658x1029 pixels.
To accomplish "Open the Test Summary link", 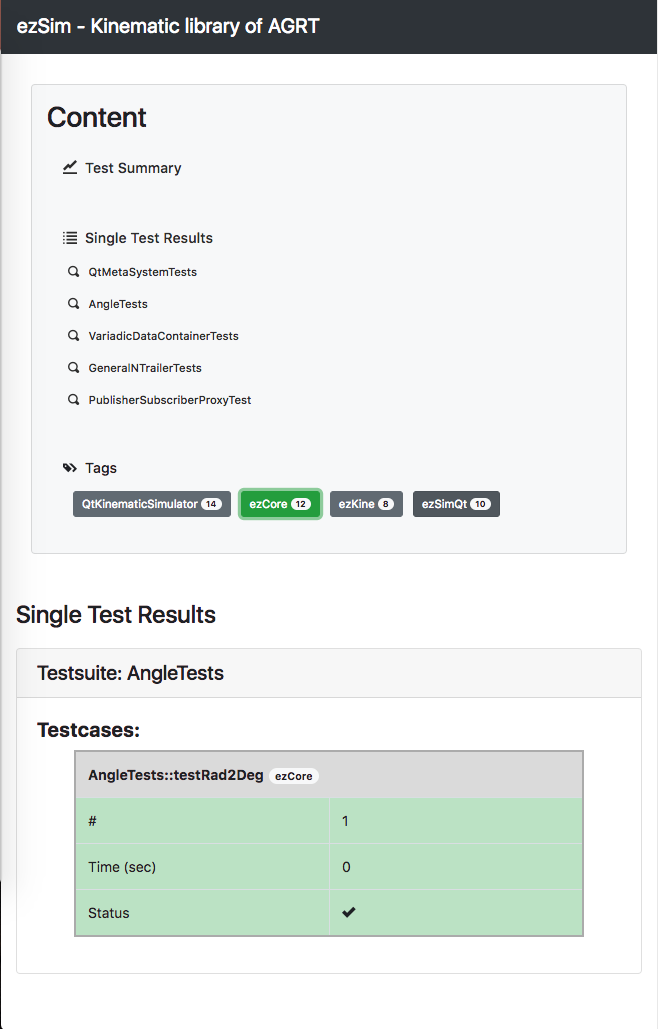I will click(x=133, y=168).
